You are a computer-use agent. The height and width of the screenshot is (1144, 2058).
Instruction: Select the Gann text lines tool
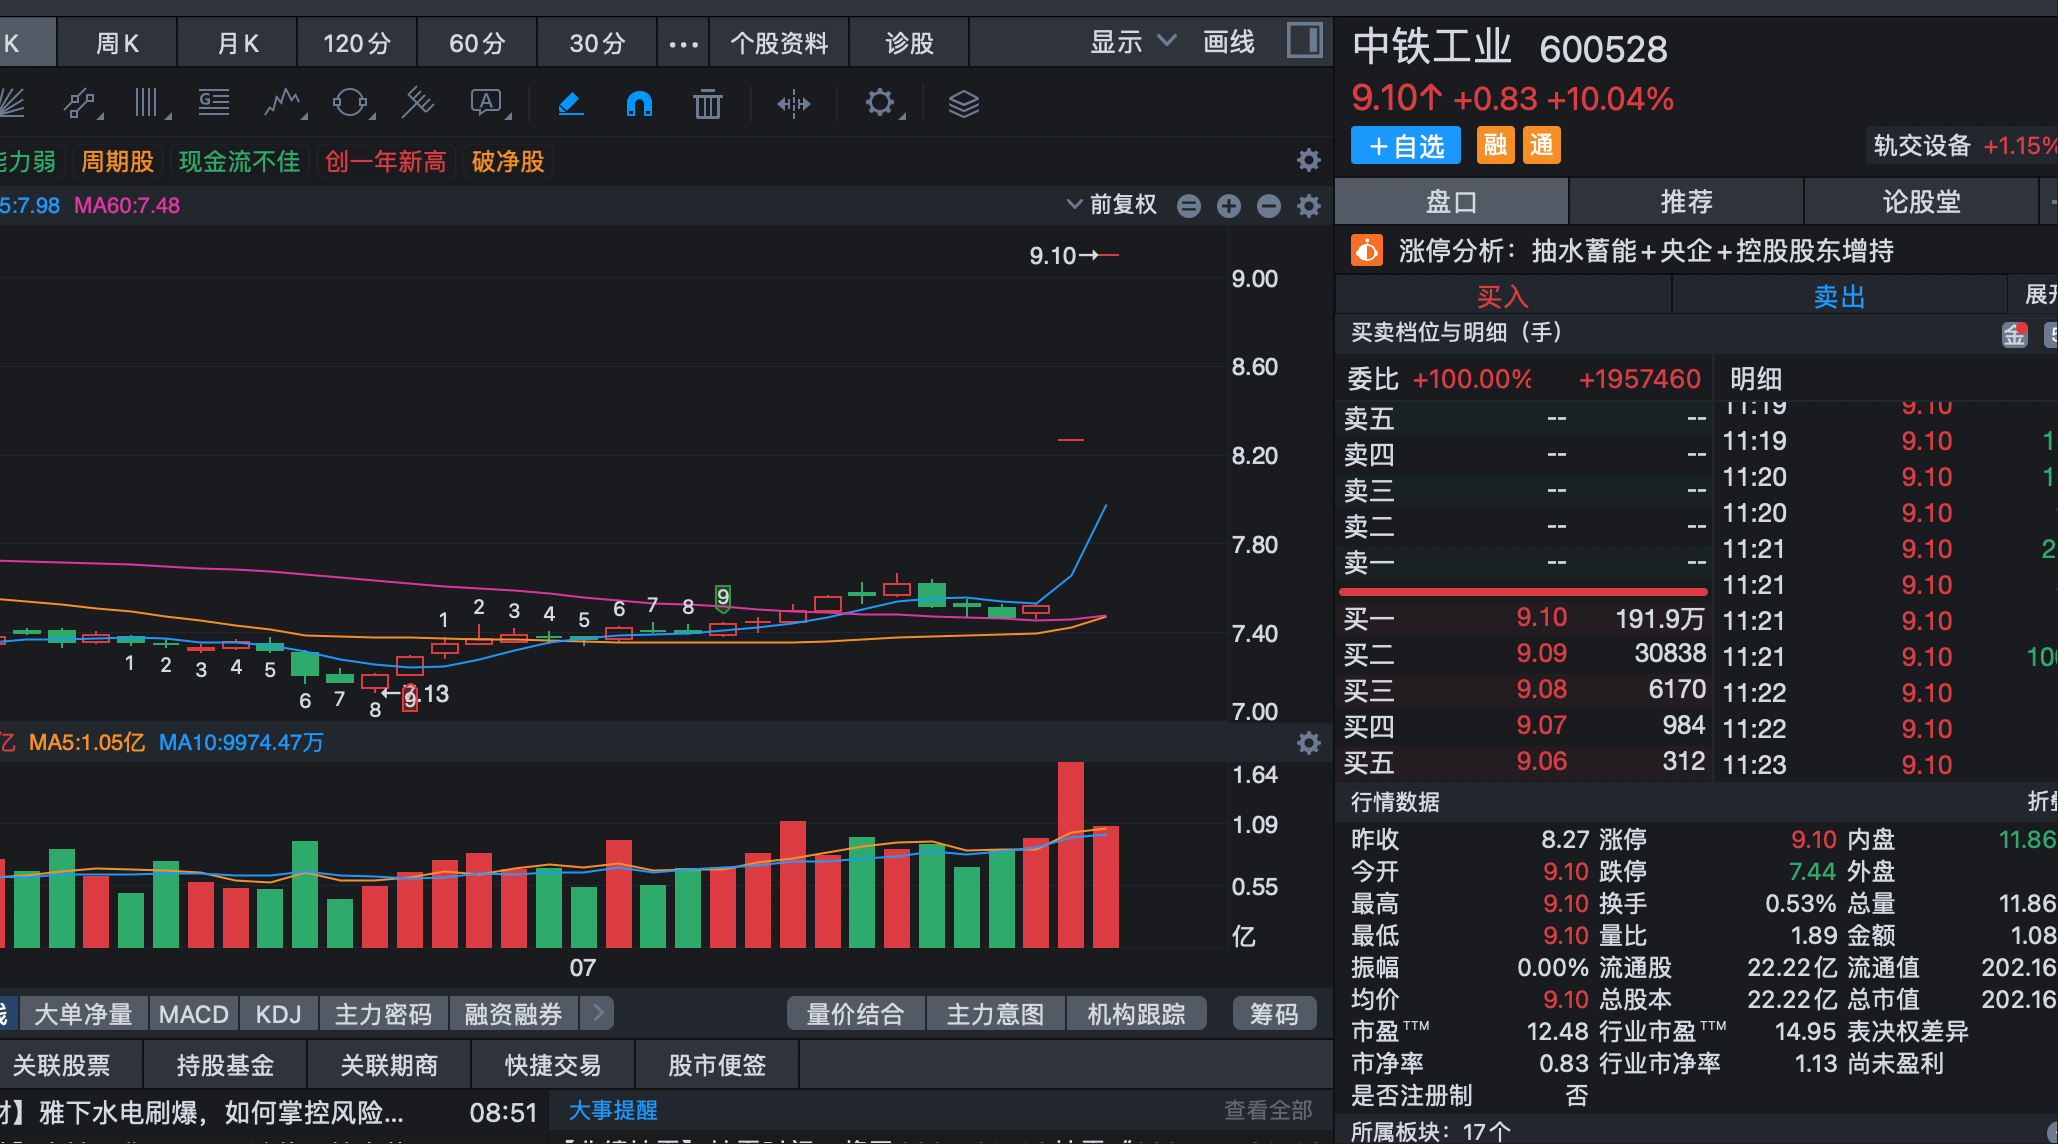click(x=214, y=103)
